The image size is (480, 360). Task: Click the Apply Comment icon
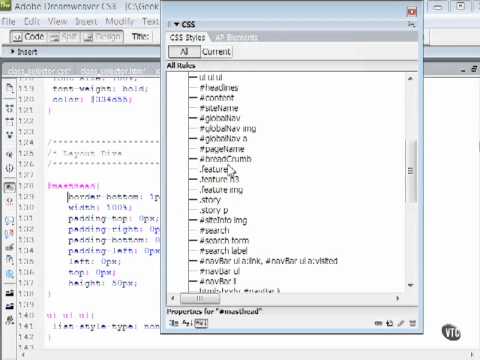(x=10, y=220)
